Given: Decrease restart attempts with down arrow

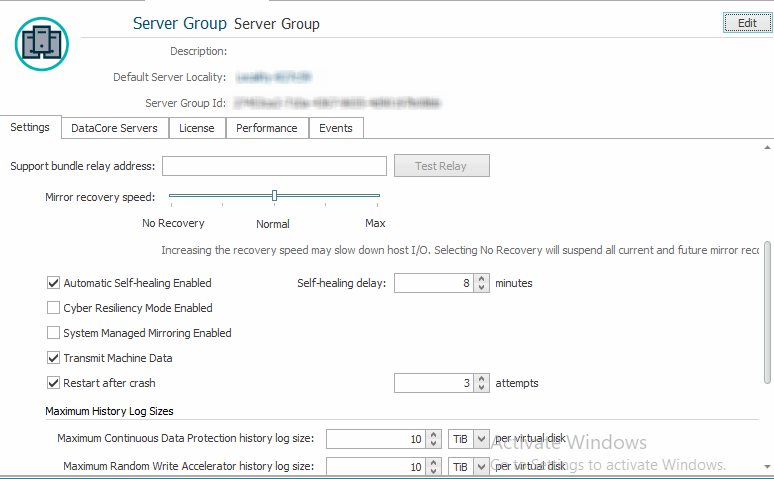Looking at the screenshot, I should click(x=484, y=388).
